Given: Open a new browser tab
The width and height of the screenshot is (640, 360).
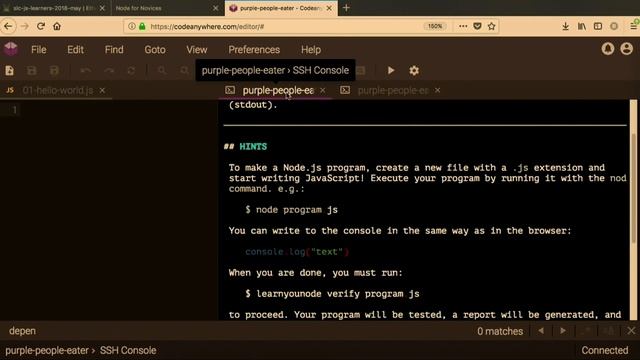Looking at the screenshot, I should coord(346,8).
